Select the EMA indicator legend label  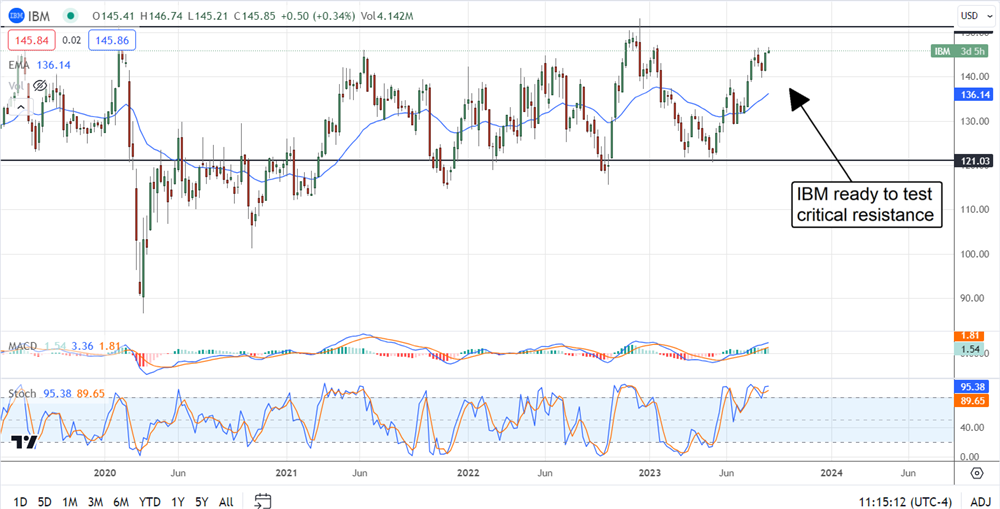pos(19,64)
